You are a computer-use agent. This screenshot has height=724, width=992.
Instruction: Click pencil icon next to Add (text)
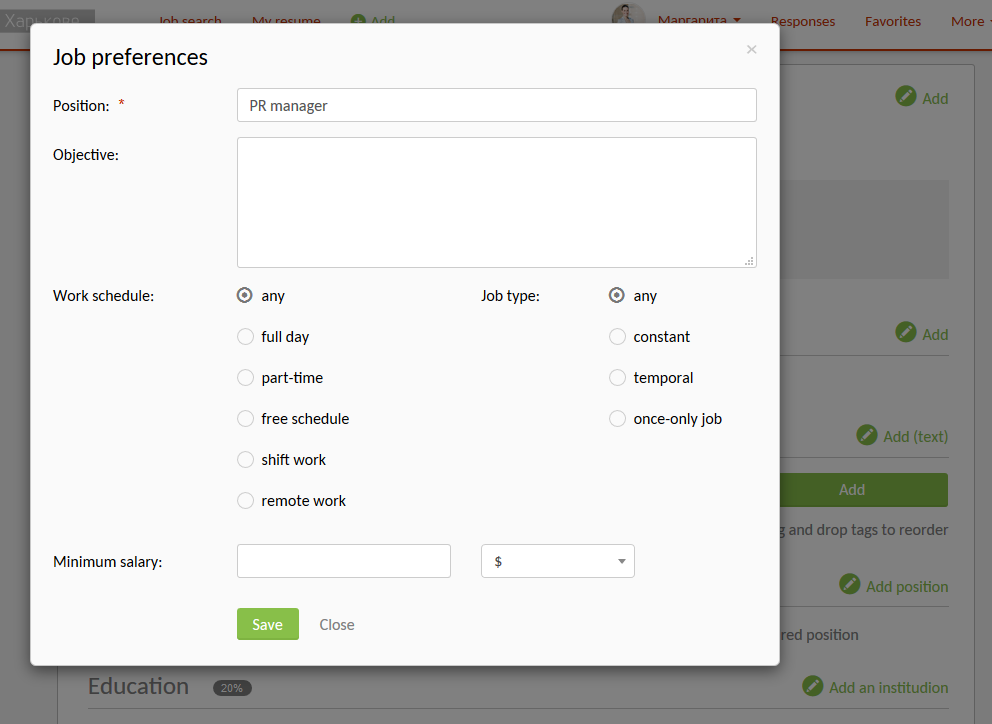(867, 436)
